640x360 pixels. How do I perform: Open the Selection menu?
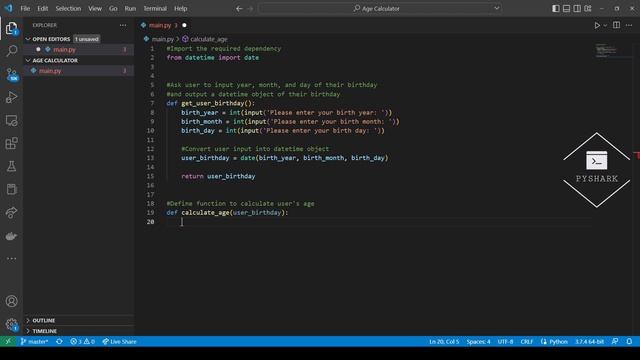coord(68,8)
